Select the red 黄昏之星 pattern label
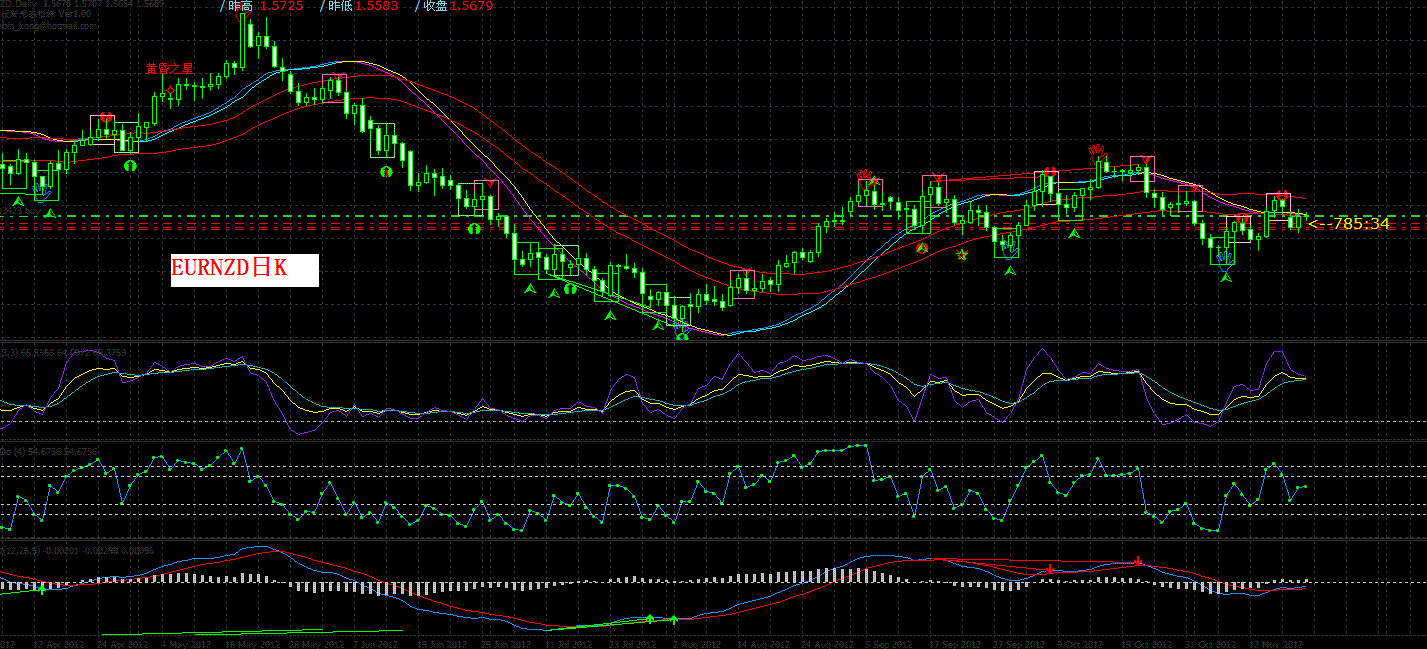 click(x=169, y=69)
